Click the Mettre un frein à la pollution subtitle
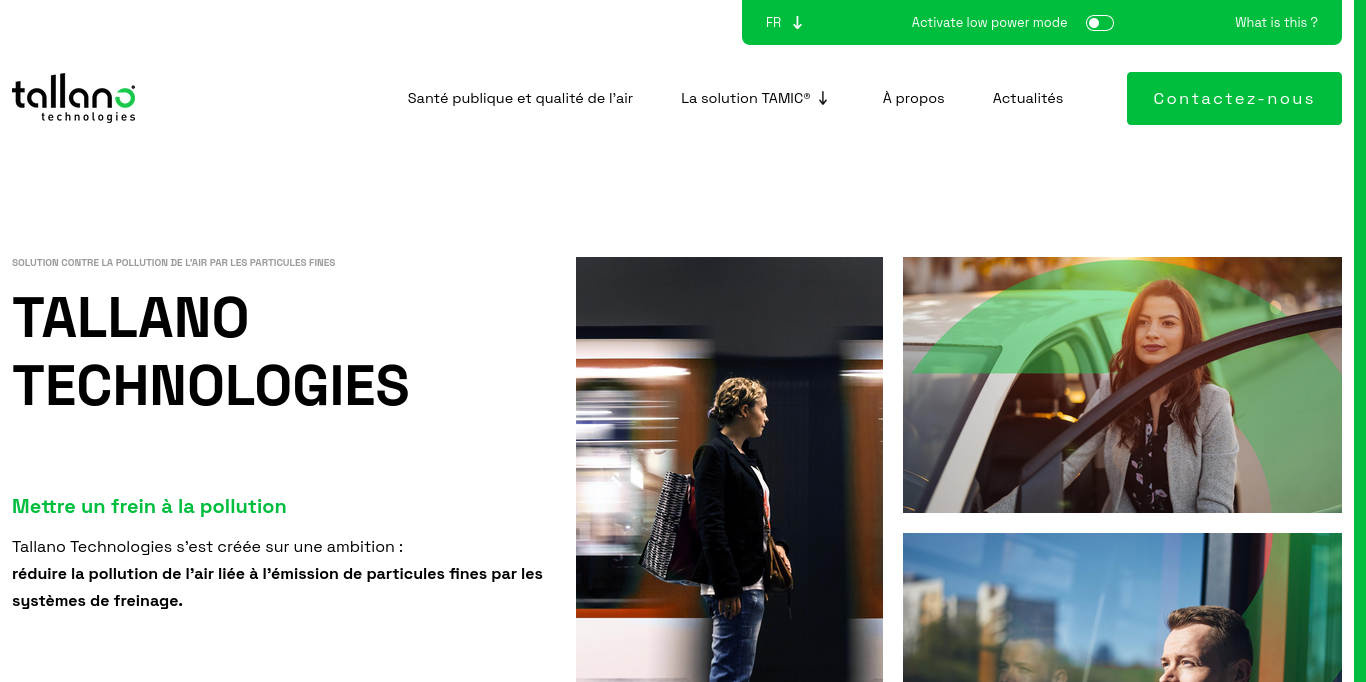Screen dimensions: 1366x682 (x=149, y=506)
